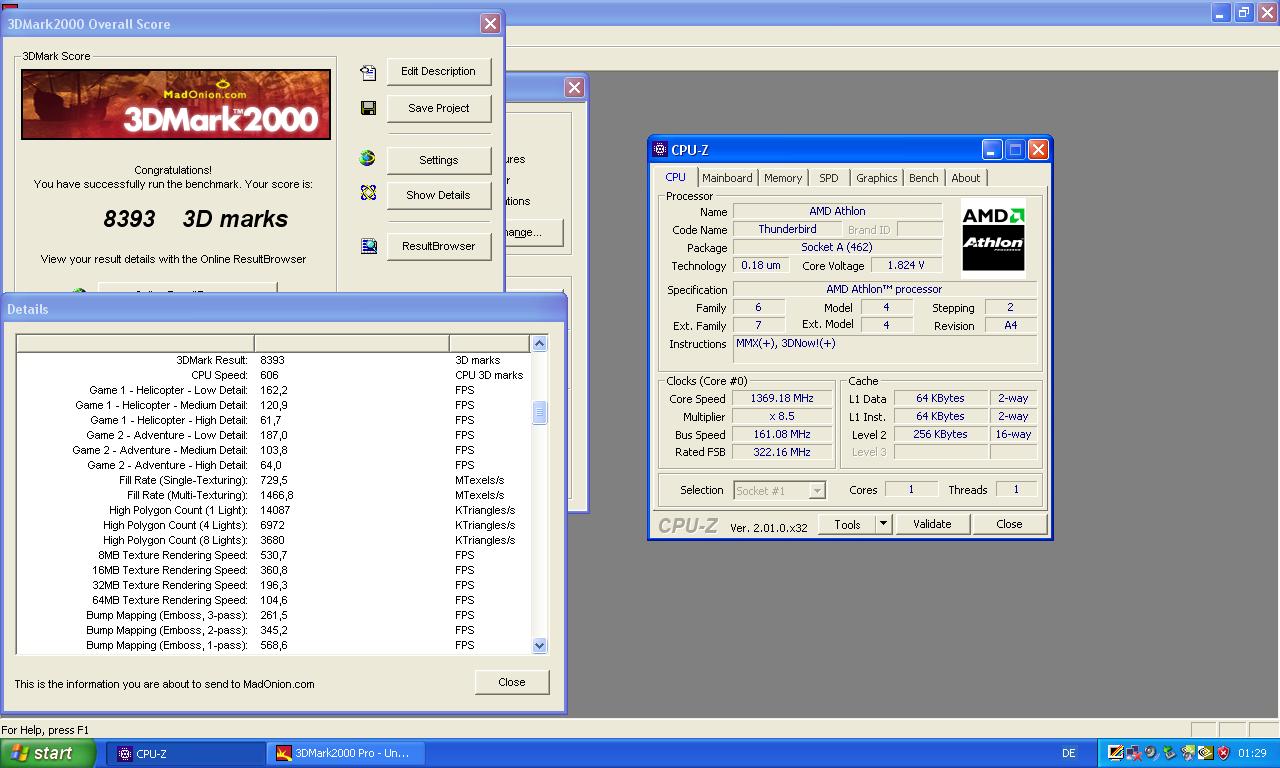Click the Bus Speed 161.08 MHz value
The image size is (1280, 768).
[x=781, y=434]
